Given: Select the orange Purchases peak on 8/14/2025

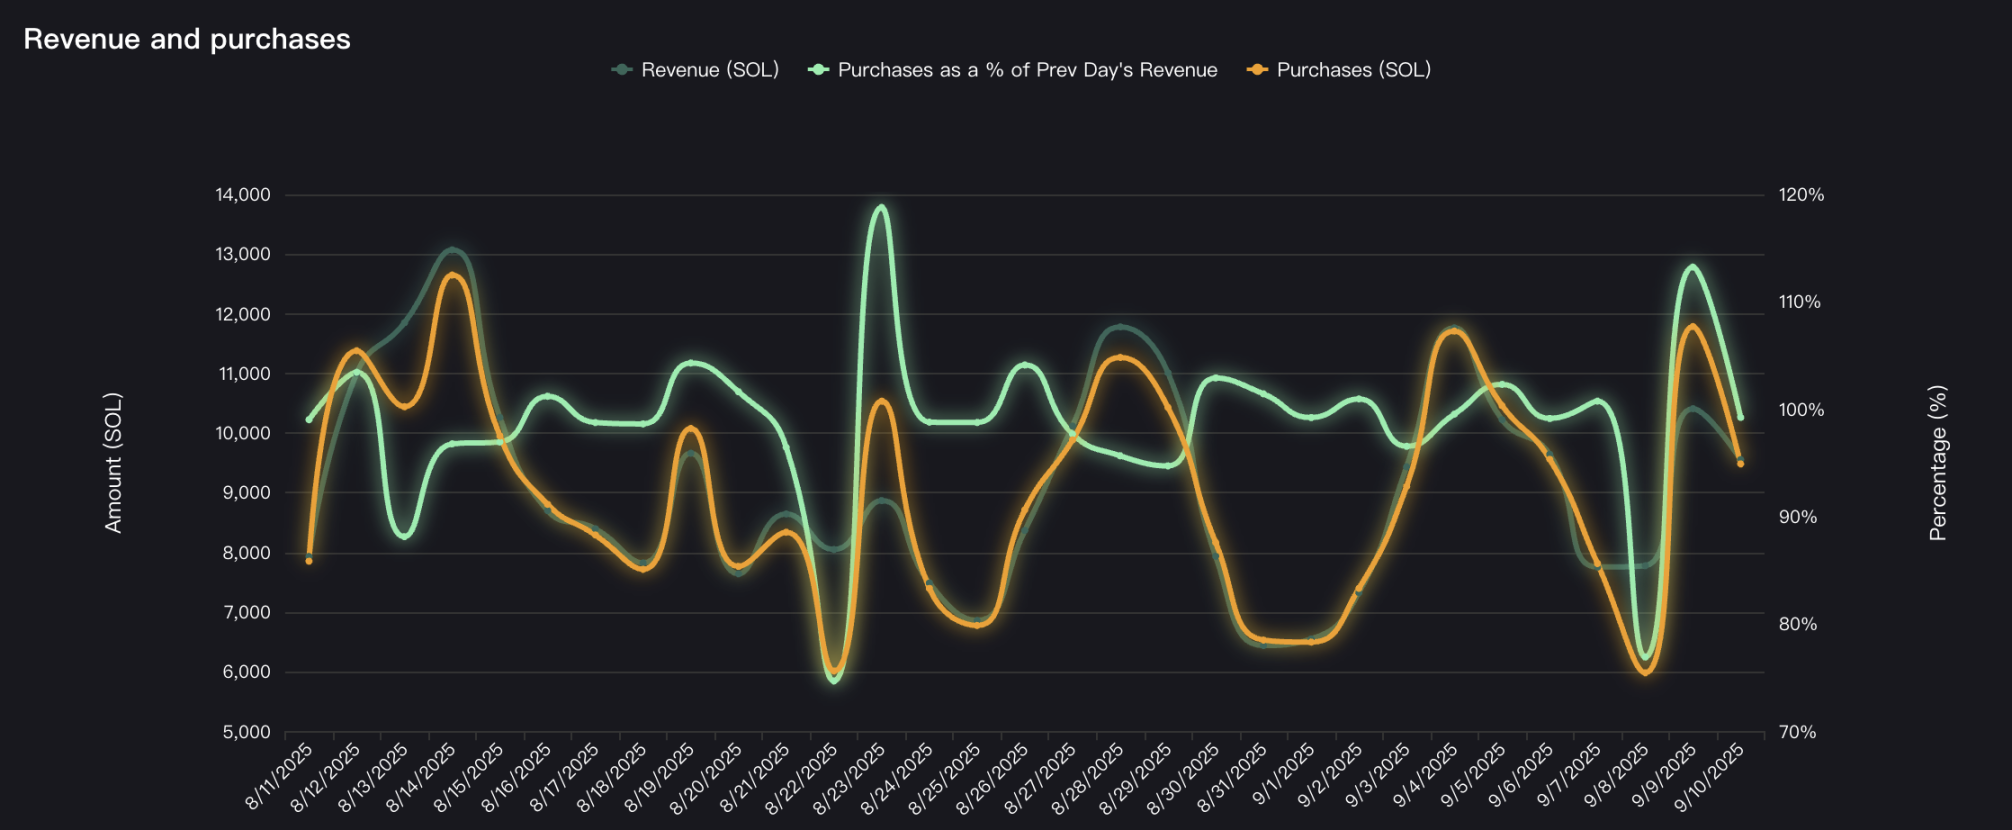Looking at the screenshot, I should click(452, 275).
